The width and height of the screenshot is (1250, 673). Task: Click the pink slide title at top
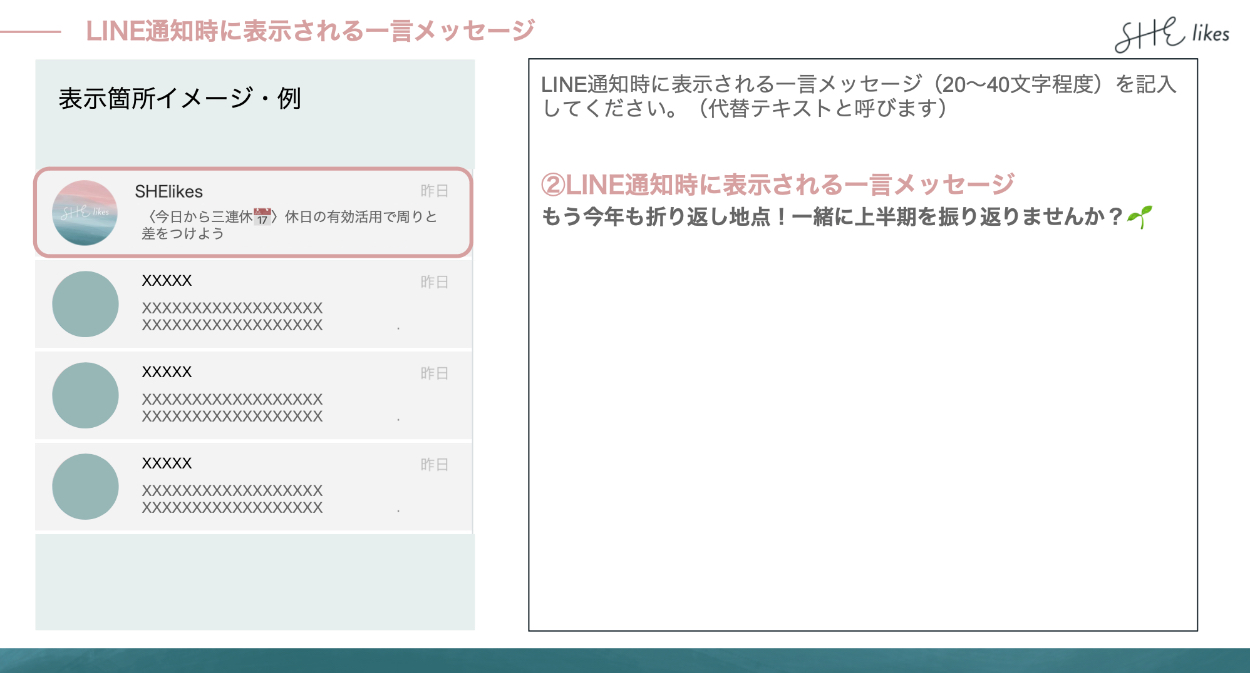pos(310,31)
